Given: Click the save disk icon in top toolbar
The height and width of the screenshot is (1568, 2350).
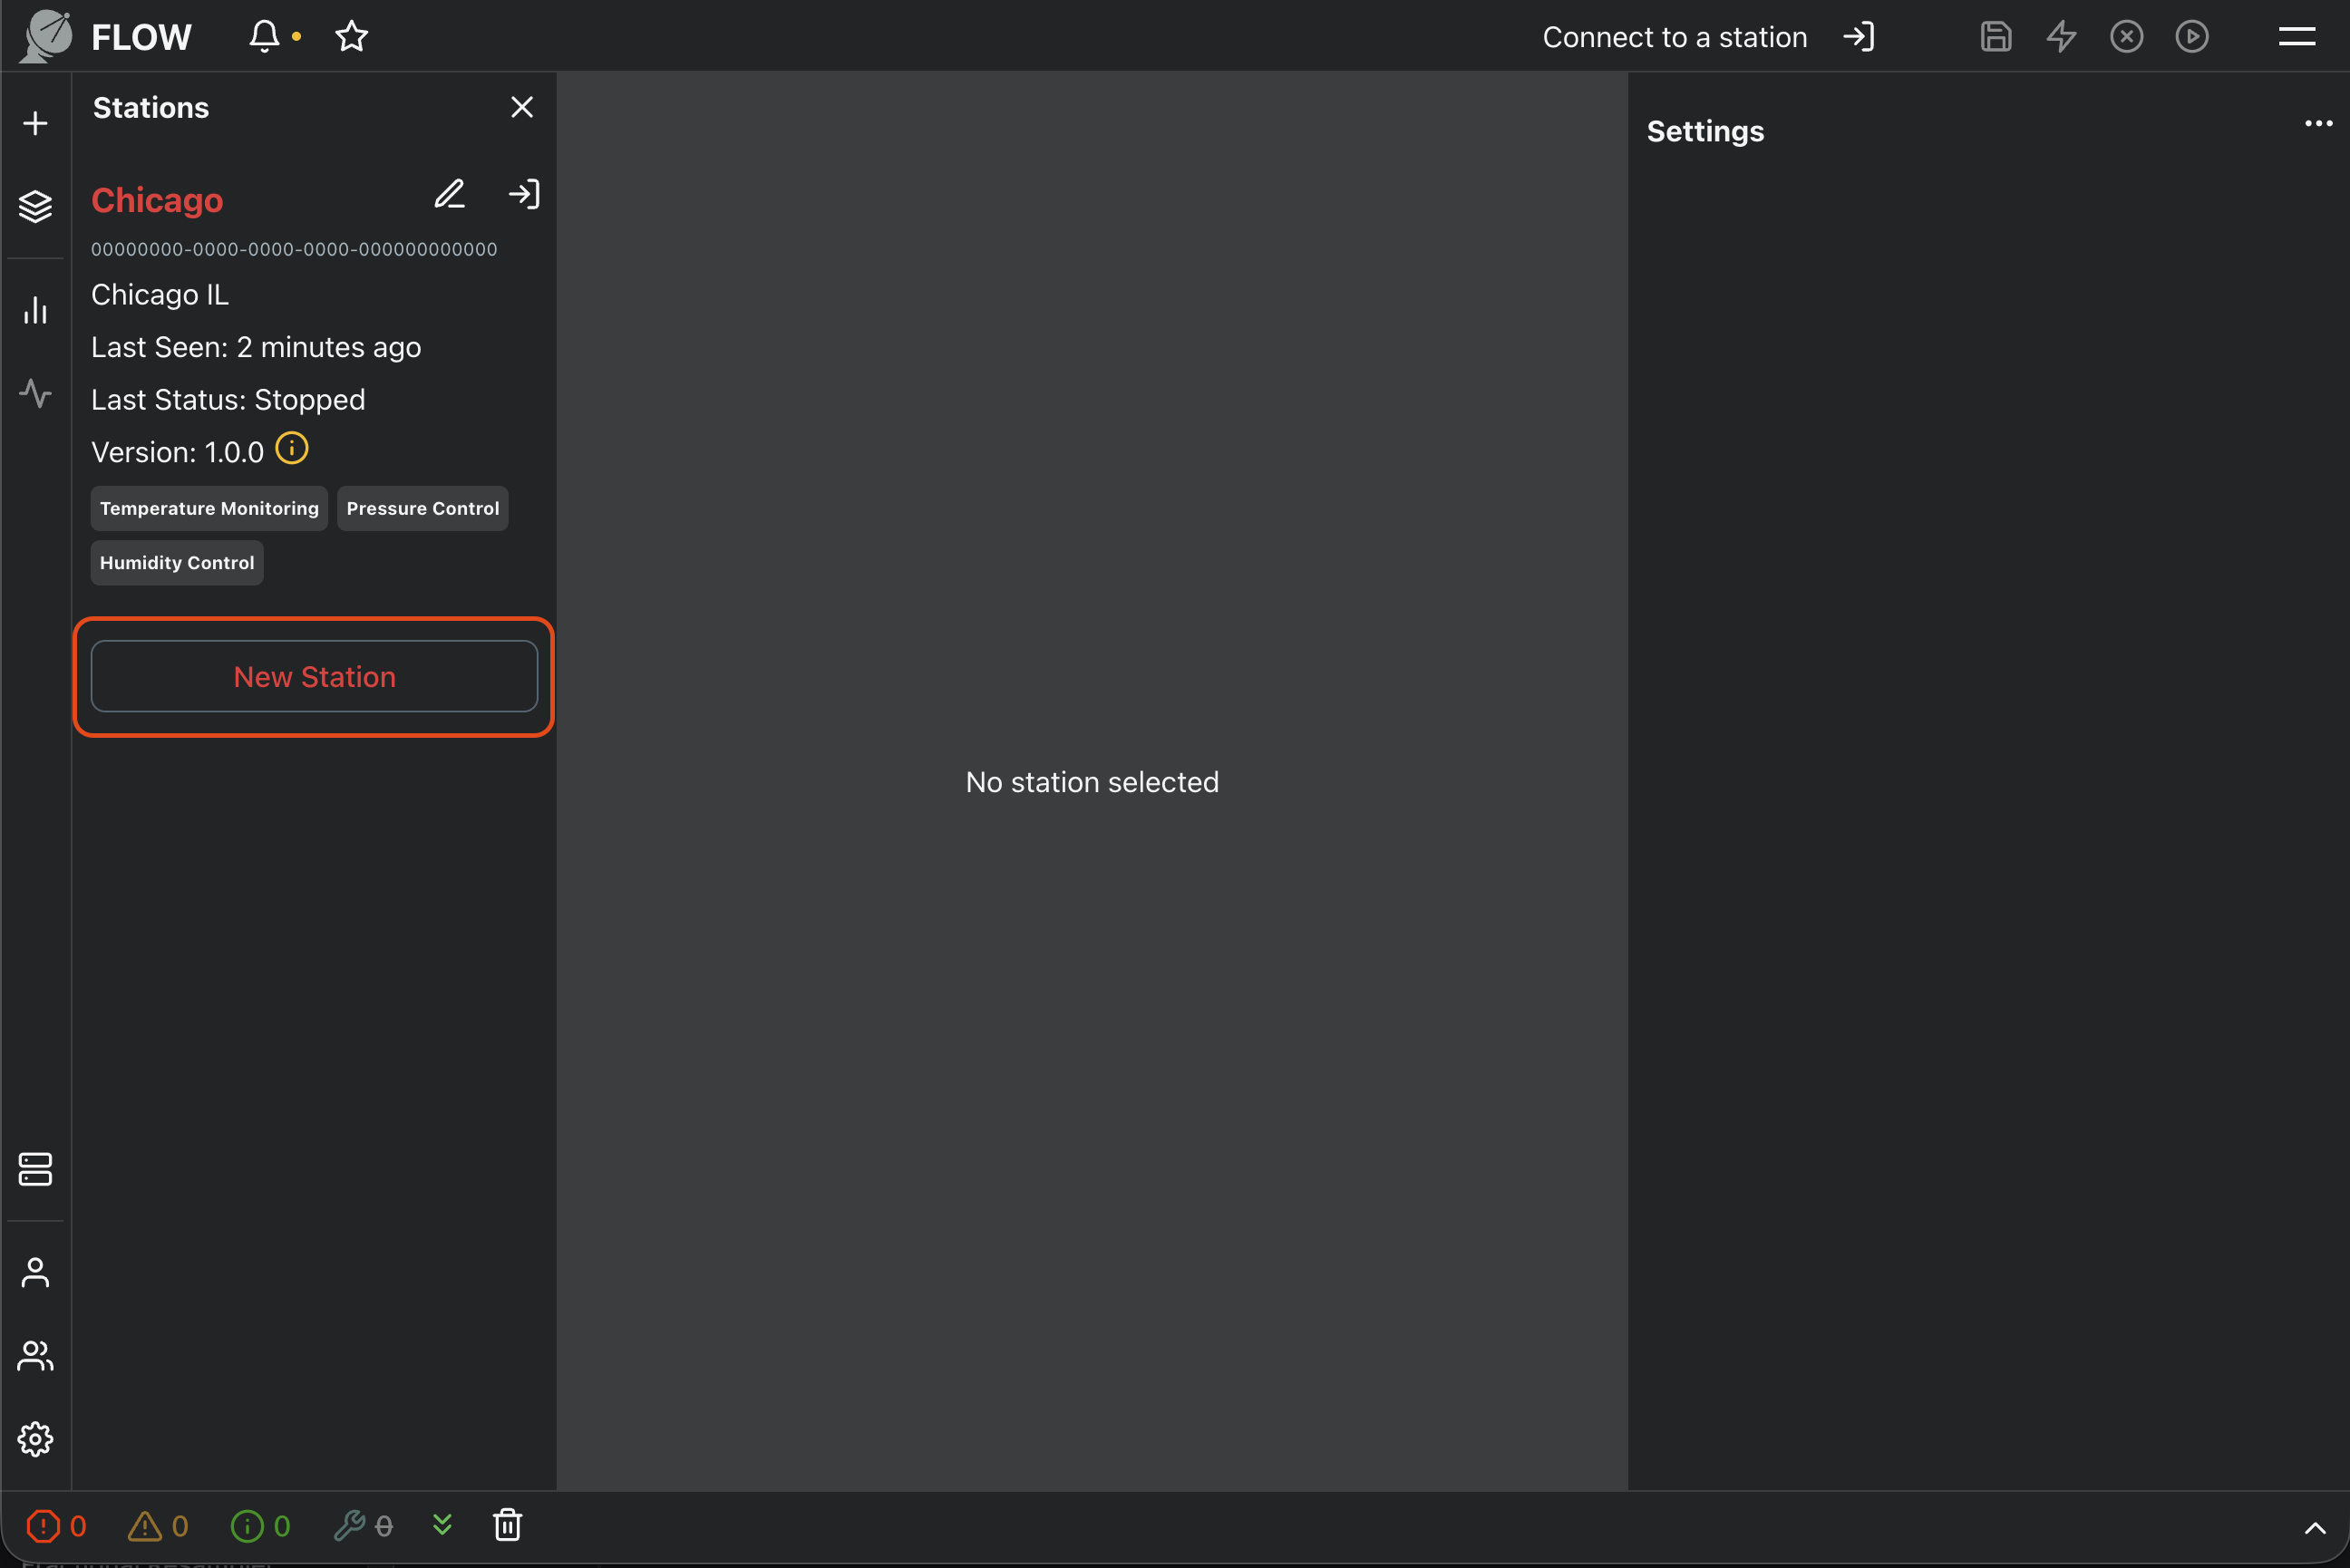Looking at the screenshot, I should pyautogui.click(x=1995, y=37).
